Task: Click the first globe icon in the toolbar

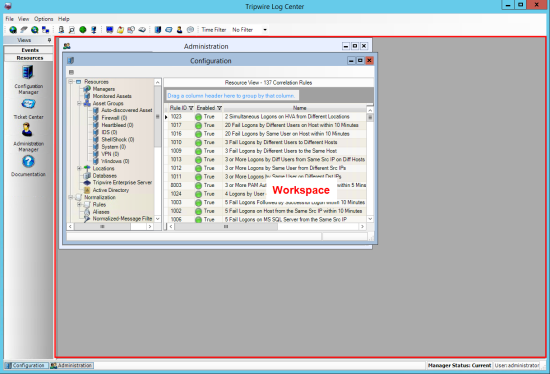Action: point(13,30)
